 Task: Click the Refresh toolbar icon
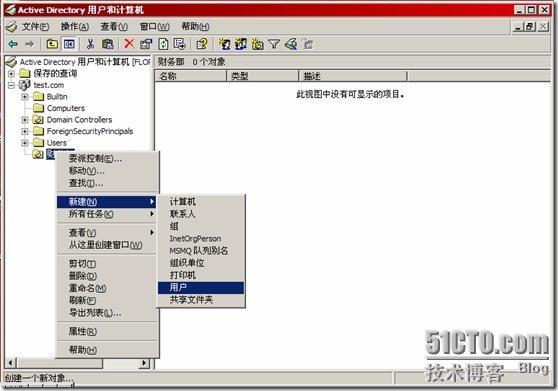tap(163, 44)
